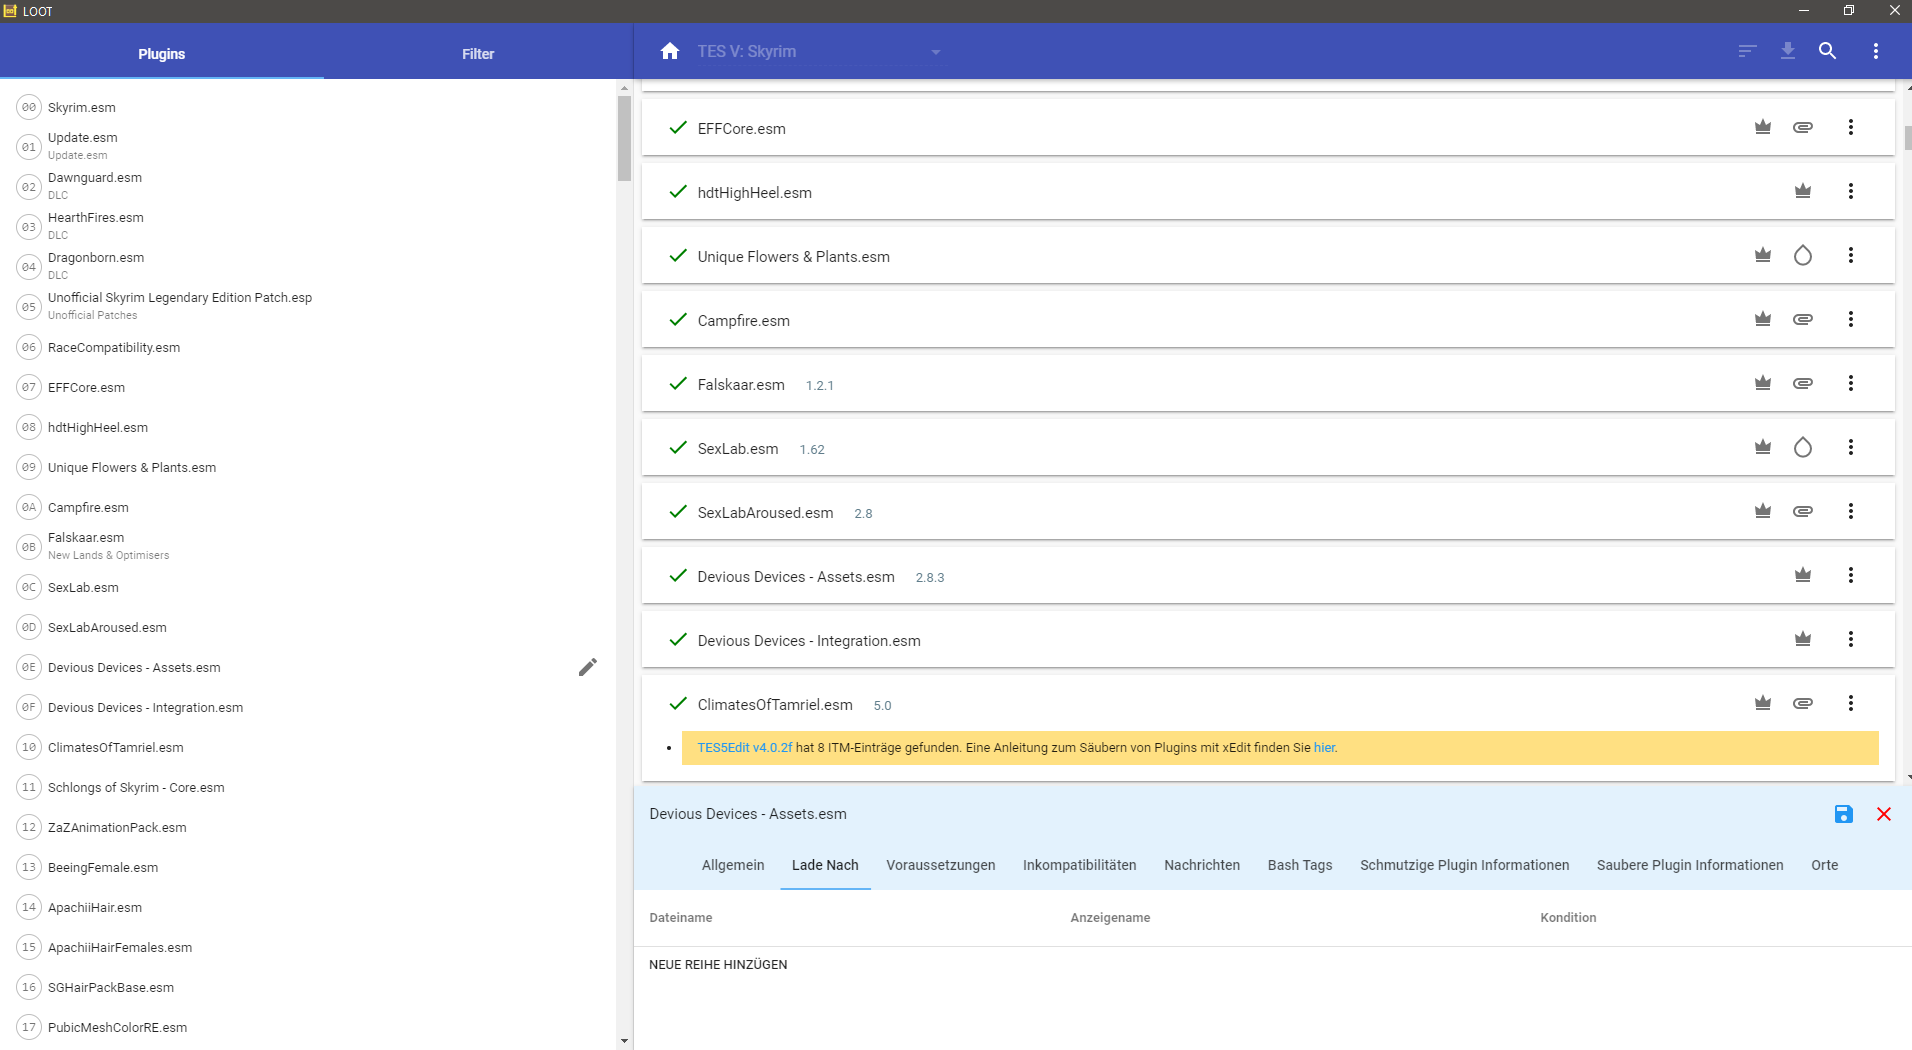The height and width of the screenshot is (1050, 1912).
Task: Click the crown icon on Campfire.esm card
Action: 1763,319
